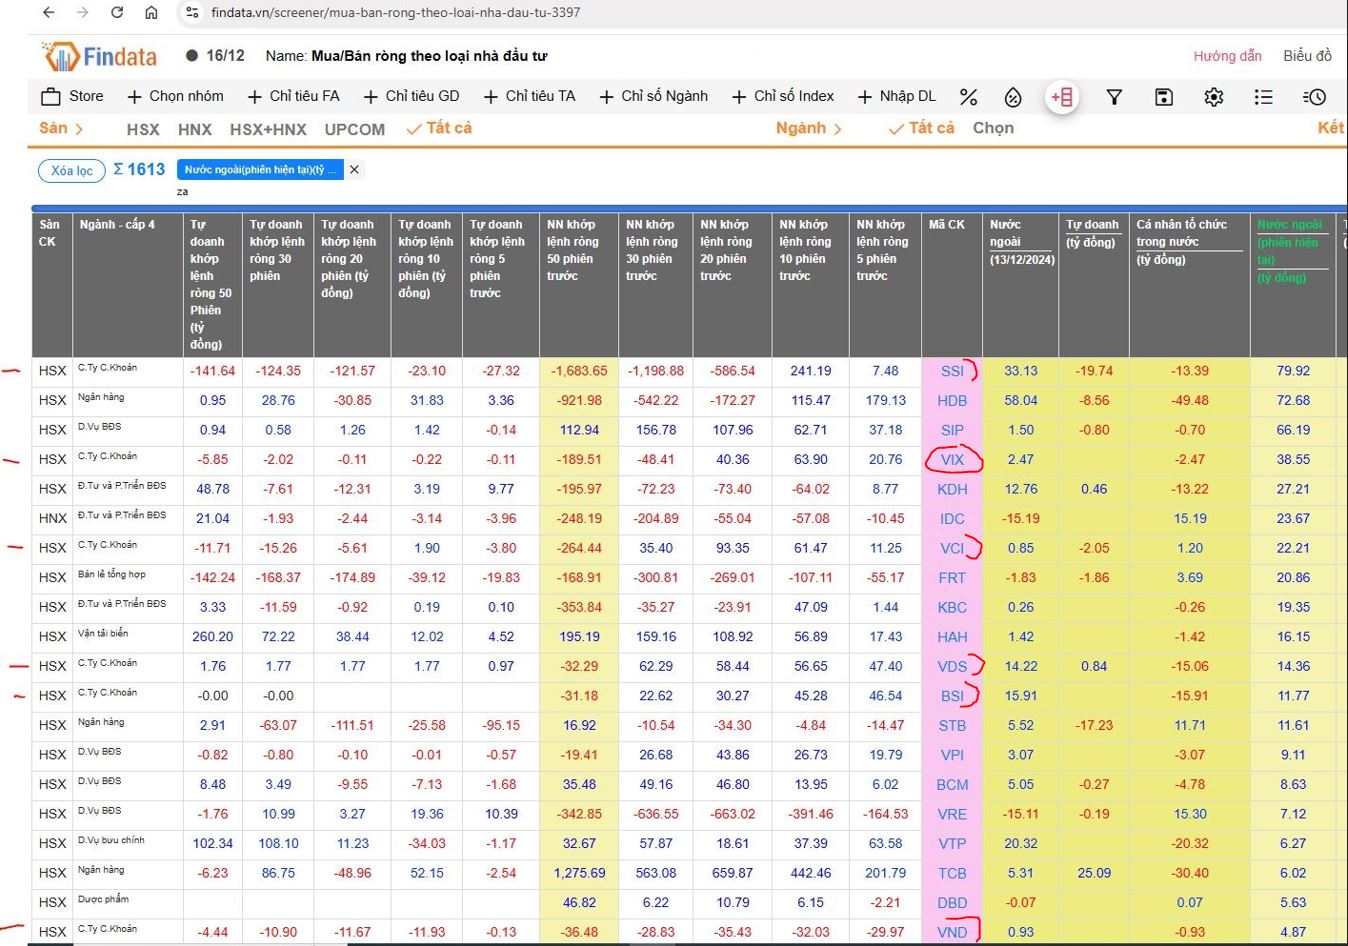
Task: Open the HDB ticker
Action: [x=952, y=400]
